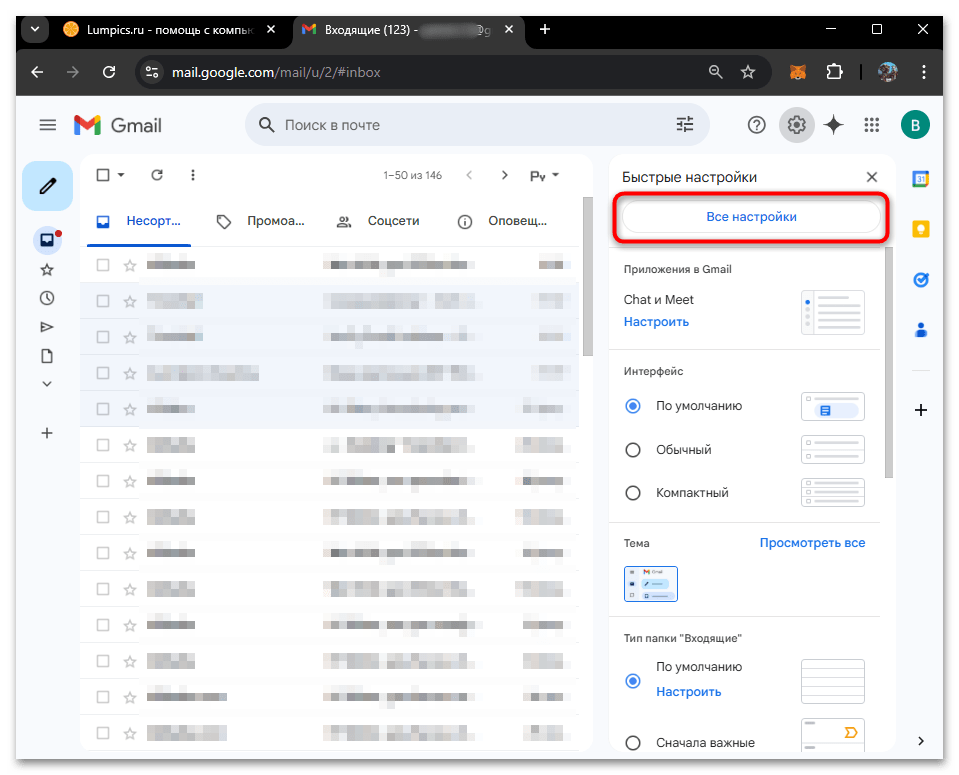Open the More options menu above the mail list
The image size is (959, 775).
click(x=193, y=176)
